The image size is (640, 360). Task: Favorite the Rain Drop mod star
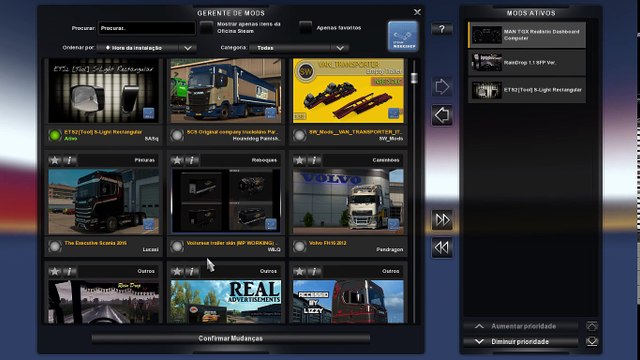pos(55,271)
